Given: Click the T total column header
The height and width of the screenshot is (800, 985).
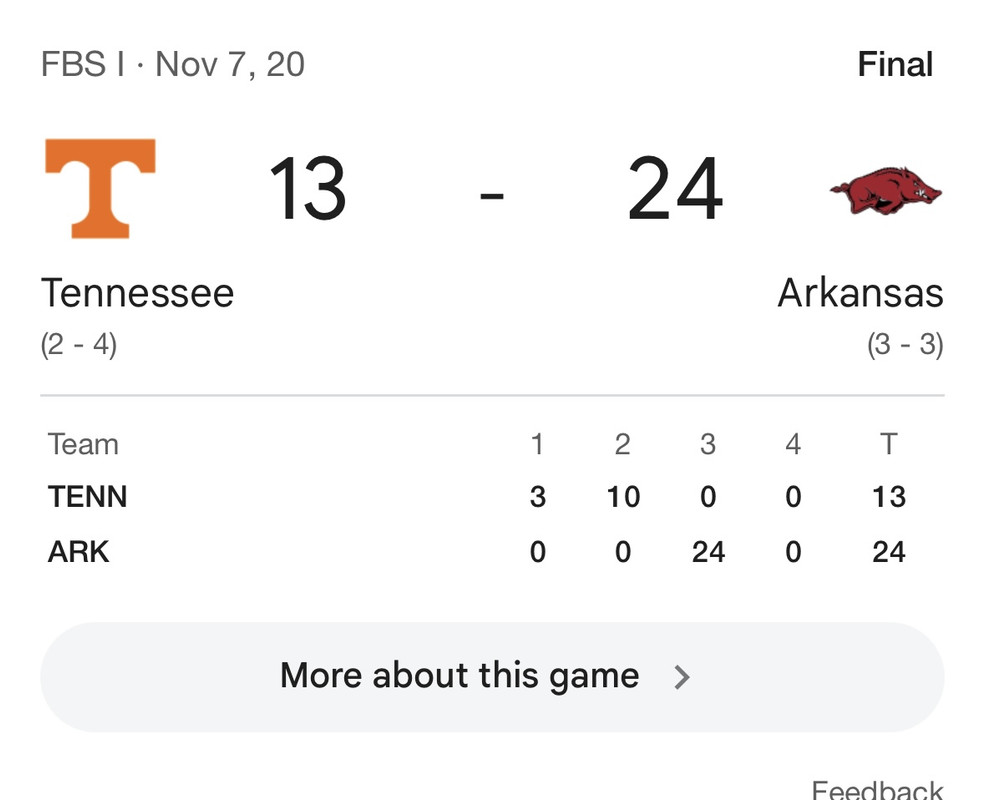Looking at the screenshot, I should tap(888, 445).
